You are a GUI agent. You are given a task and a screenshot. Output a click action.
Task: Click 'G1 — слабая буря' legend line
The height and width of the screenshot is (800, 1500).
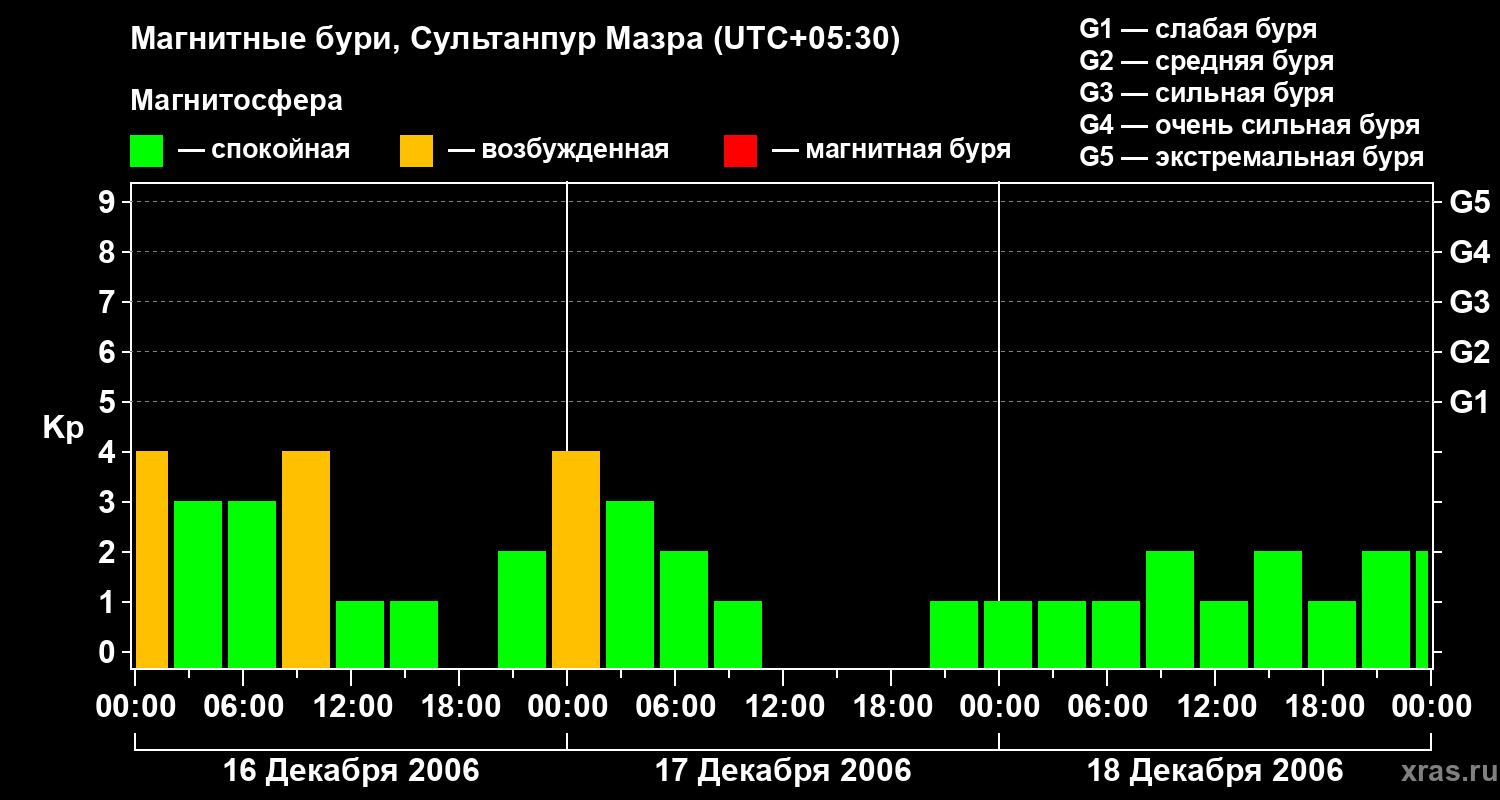[1198, 29]
